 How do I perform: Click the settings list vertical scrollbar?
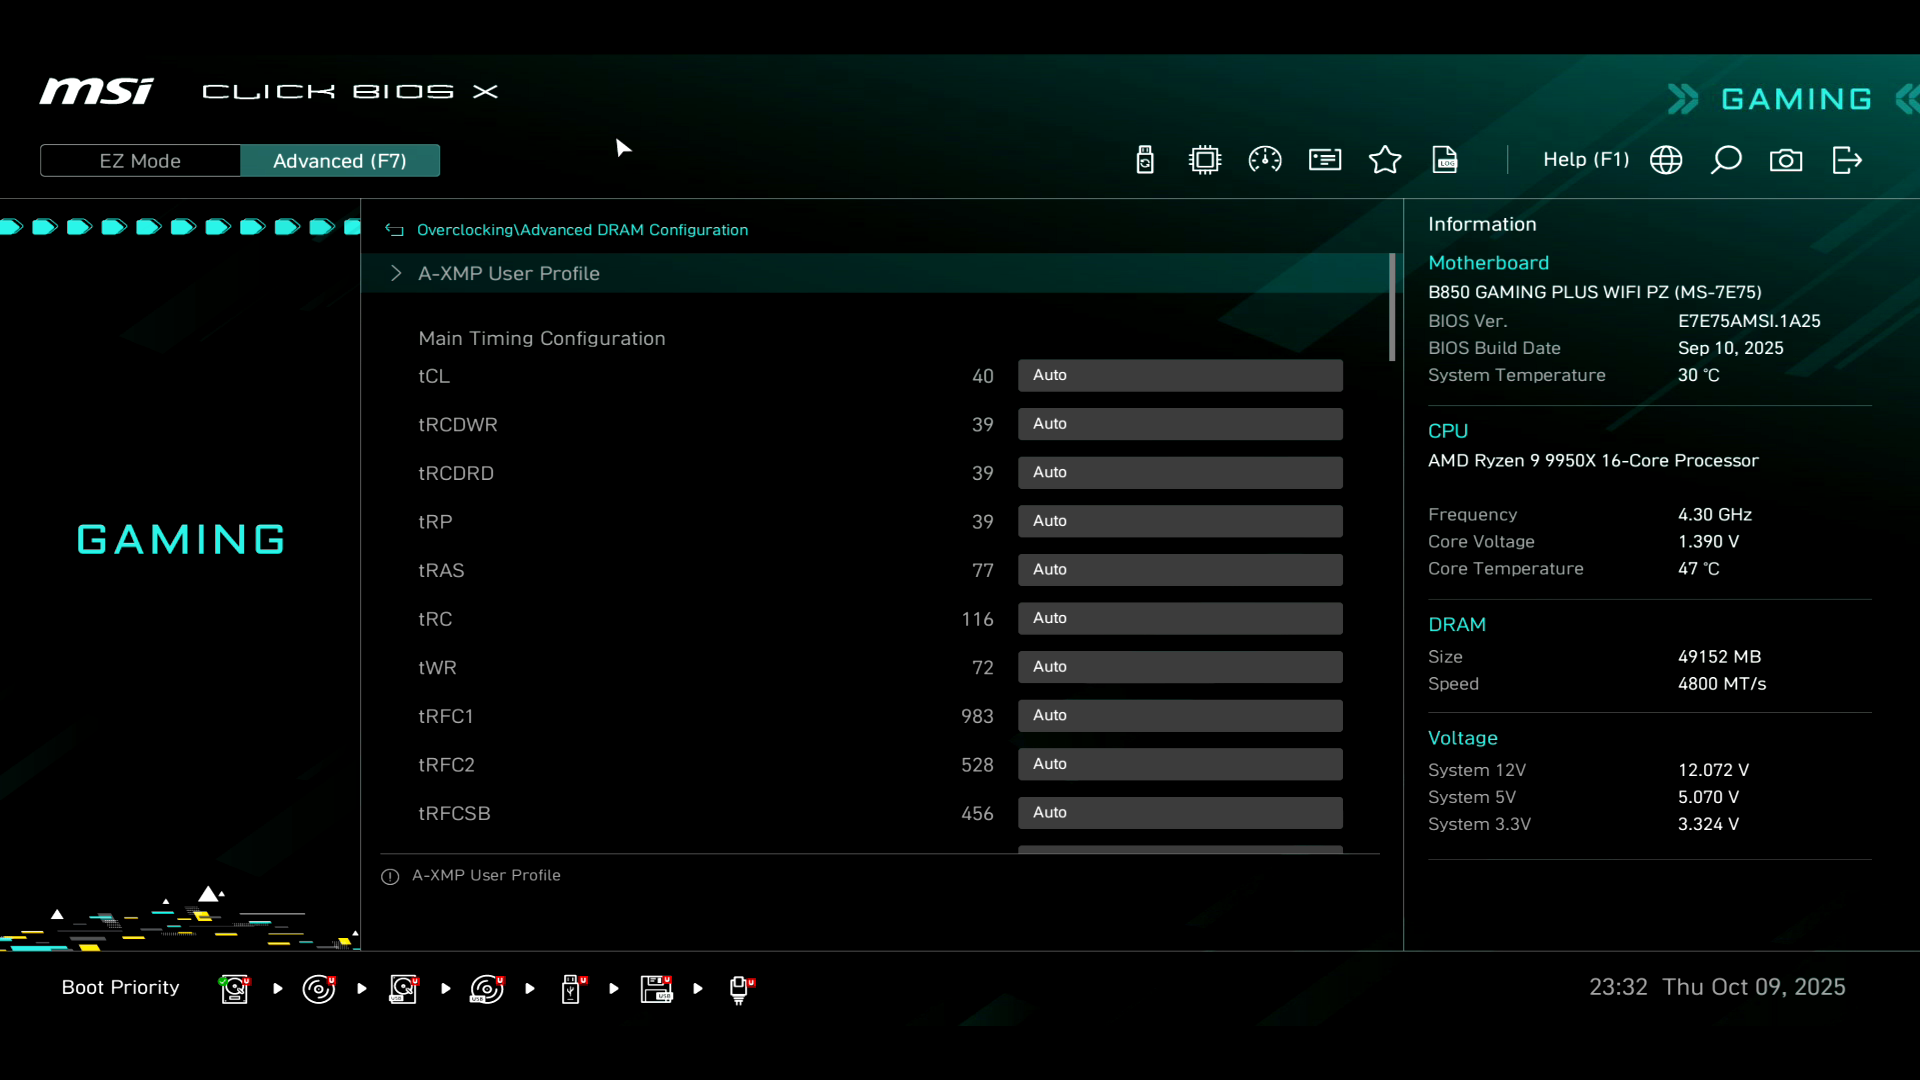pyautogui.click(x=1392, y=308)
